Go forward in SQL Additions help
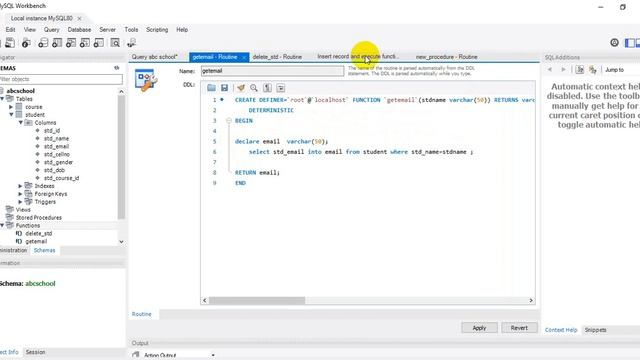 click(x=563, y=70)
